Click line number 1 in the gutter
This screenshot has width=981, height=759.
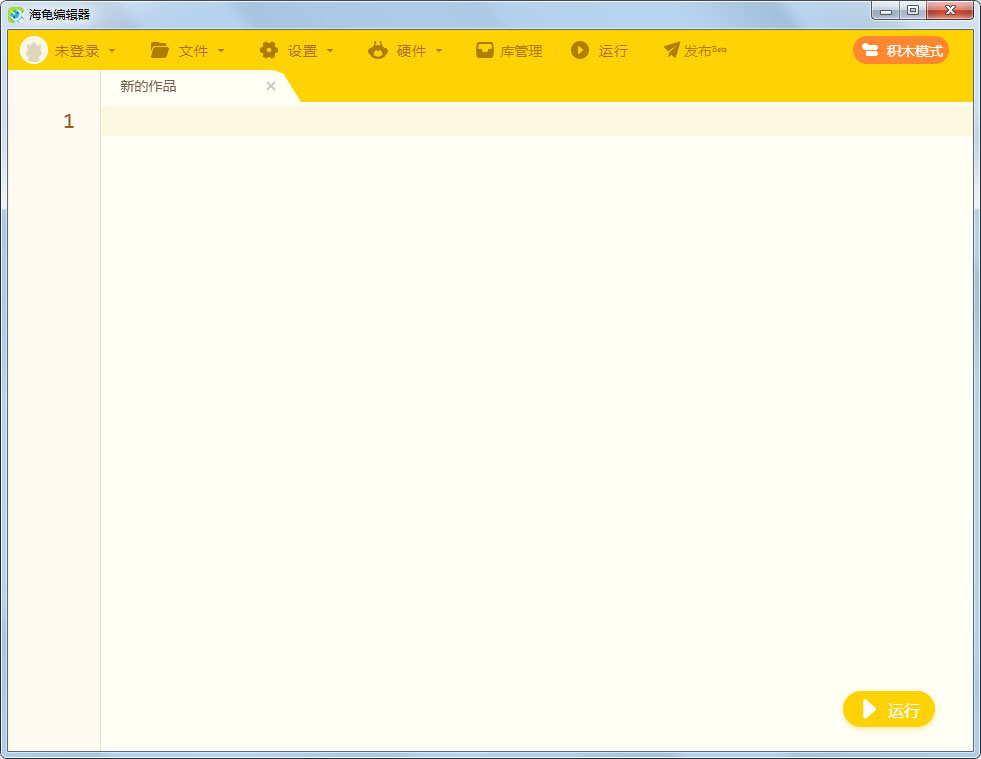68,120
